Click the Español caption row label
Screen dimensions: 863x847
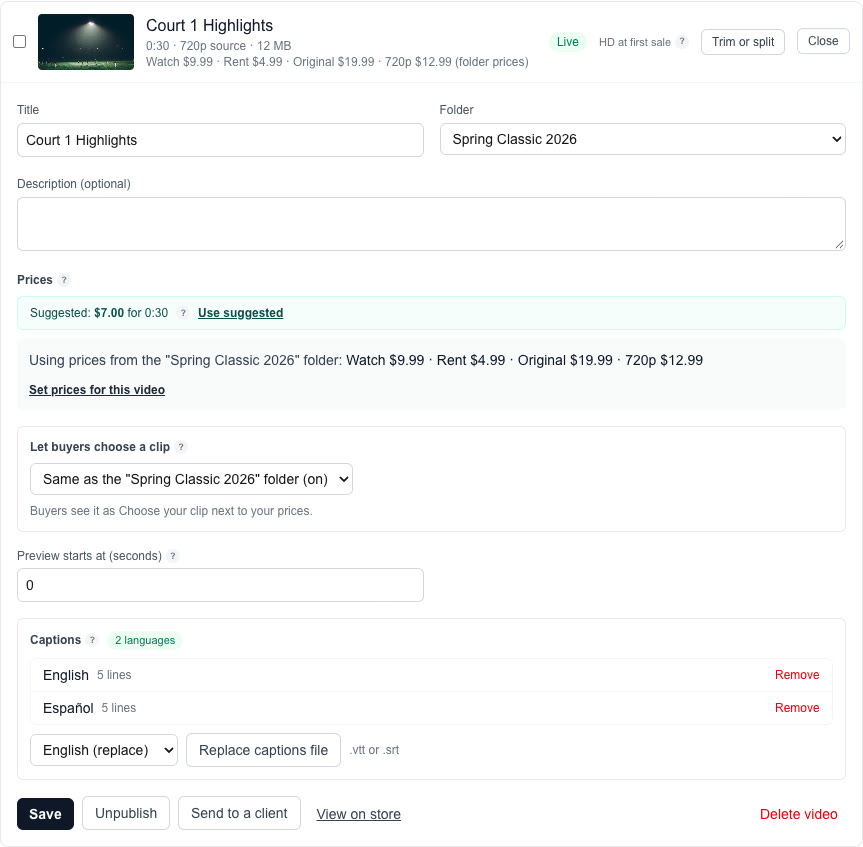pyautogui.click(x=68, y=708)
